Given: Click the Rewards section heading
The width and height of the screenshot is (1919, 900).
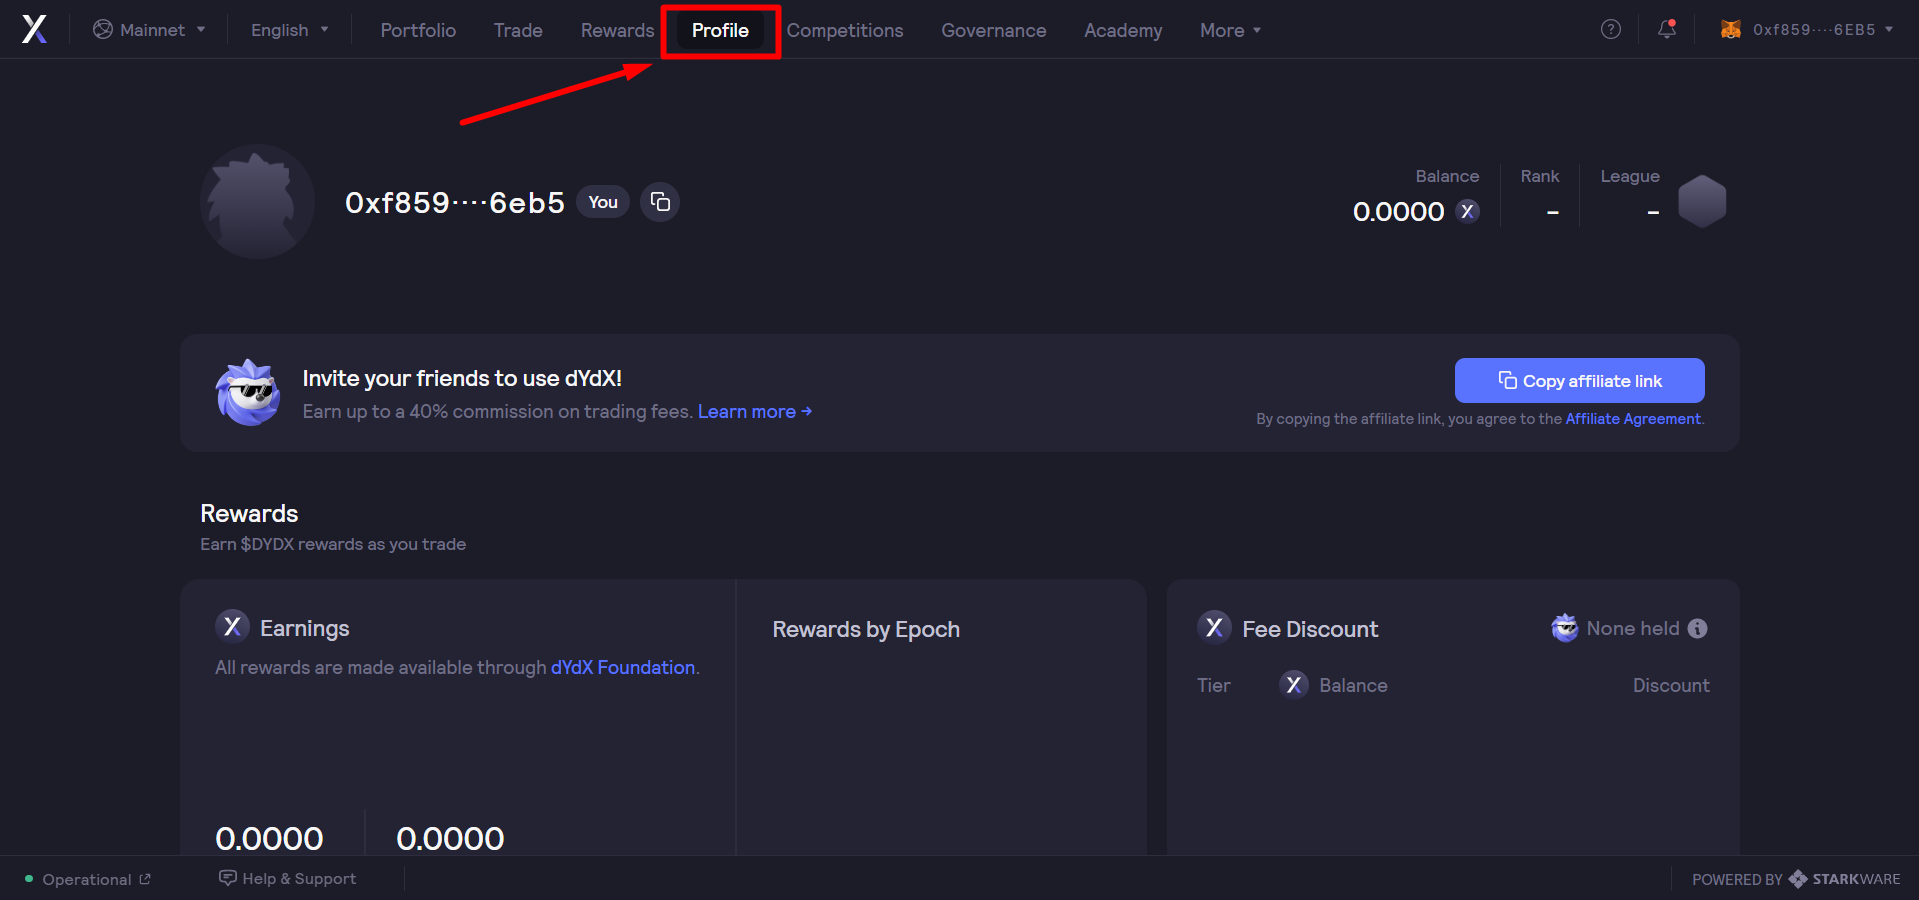Looking at the screenshot, I should tap(249, 513).
